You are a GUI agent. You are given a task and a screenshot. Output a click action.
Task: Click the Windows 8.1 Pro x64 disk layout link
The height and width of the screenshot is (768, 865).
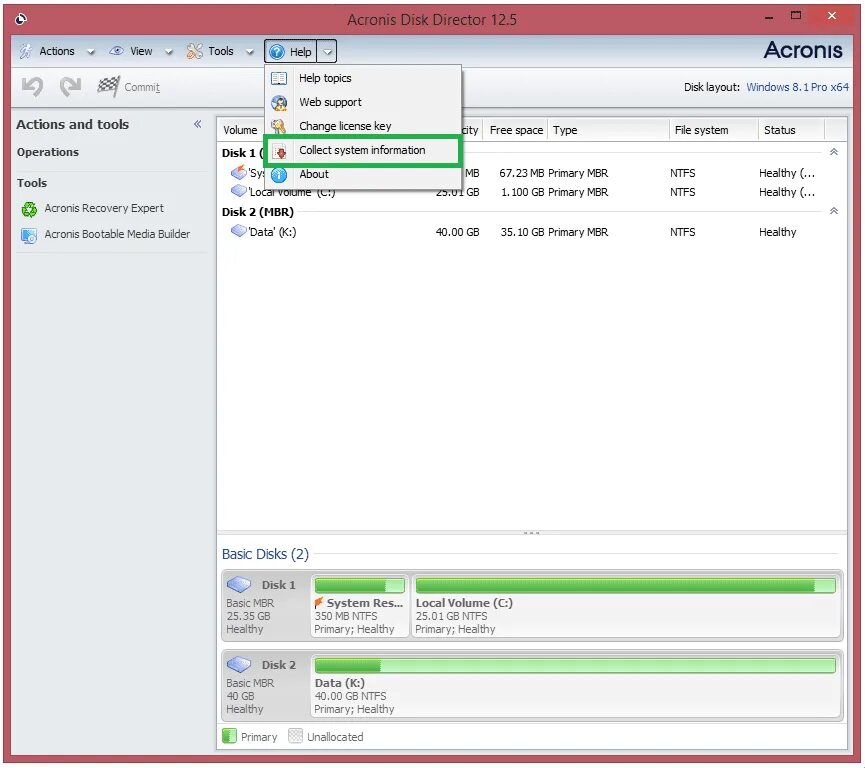point(797,87)
